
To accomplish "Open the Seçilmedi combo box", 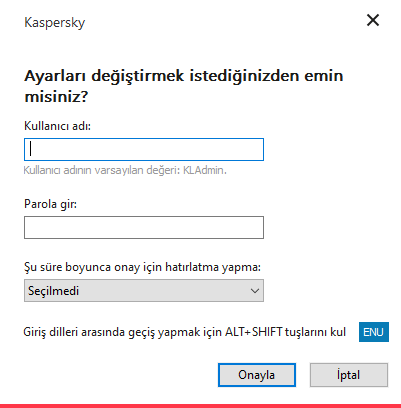I will [x=144, y=291].
